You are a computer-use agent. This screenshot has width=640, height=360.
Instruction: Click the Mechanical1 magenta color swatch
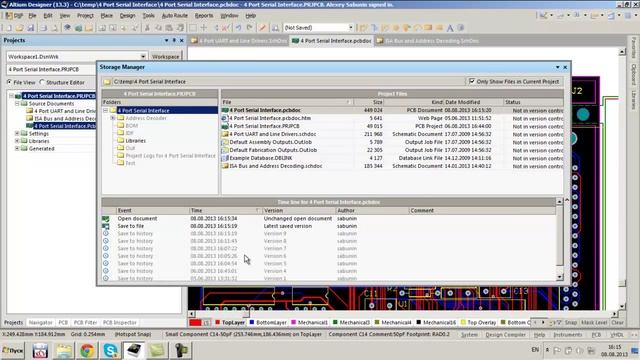click(293, 322)
